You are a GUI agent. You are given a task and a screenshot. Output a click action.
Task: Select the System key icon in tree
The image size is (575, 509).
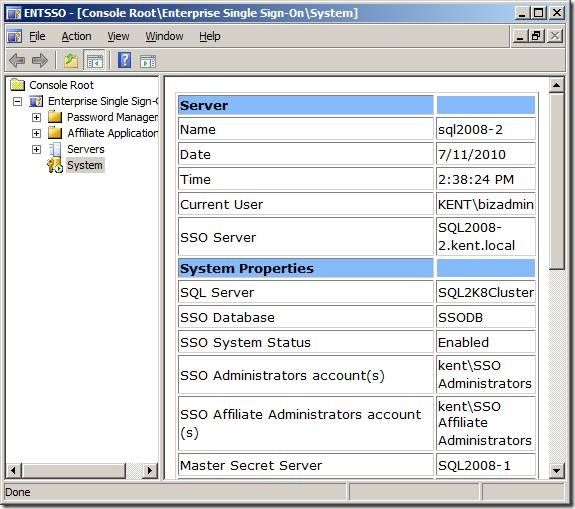pos(55,165)
